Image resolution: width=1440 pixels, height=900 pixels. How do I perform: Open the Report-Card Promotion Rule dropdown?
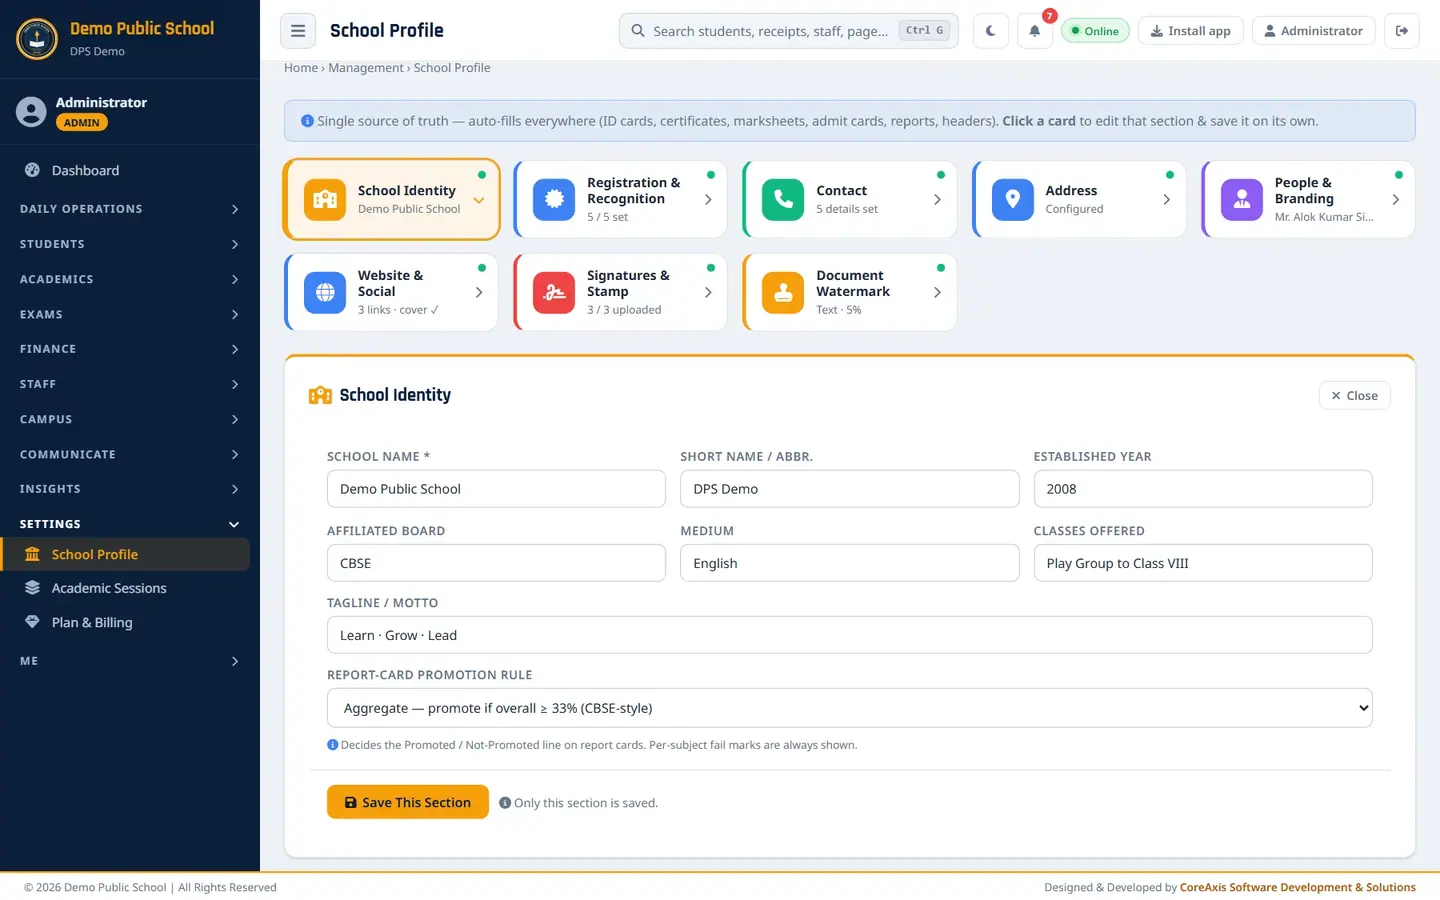[850, 708]
